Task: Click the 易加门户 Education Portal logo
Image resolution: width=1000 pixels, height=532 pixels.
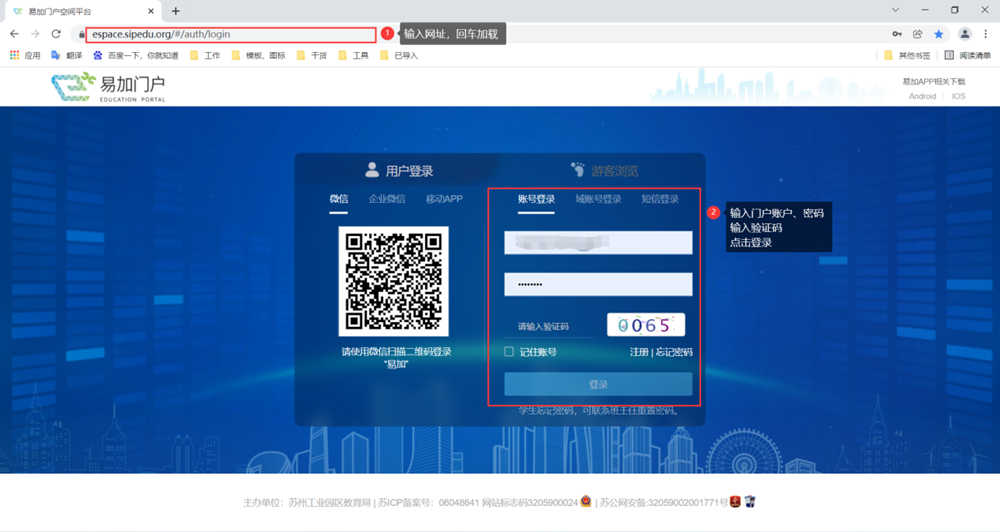Action: click(108, 88)
